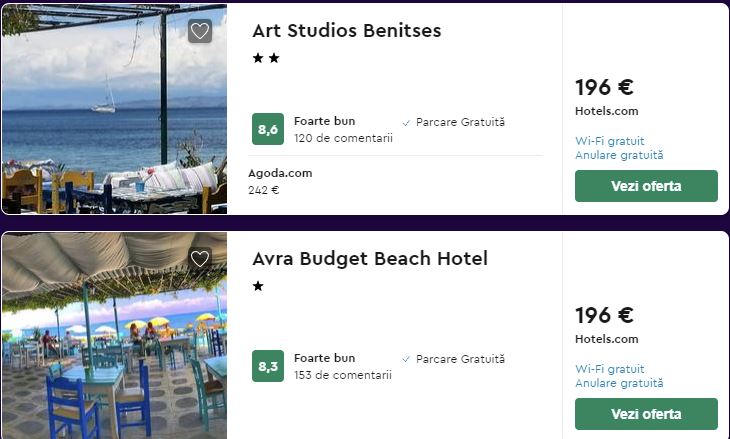The width and height of the screenshot is (730, 439).
Task: Click Parcare Gratuită checkmark for Avra Budget
Action: point(406,359)
